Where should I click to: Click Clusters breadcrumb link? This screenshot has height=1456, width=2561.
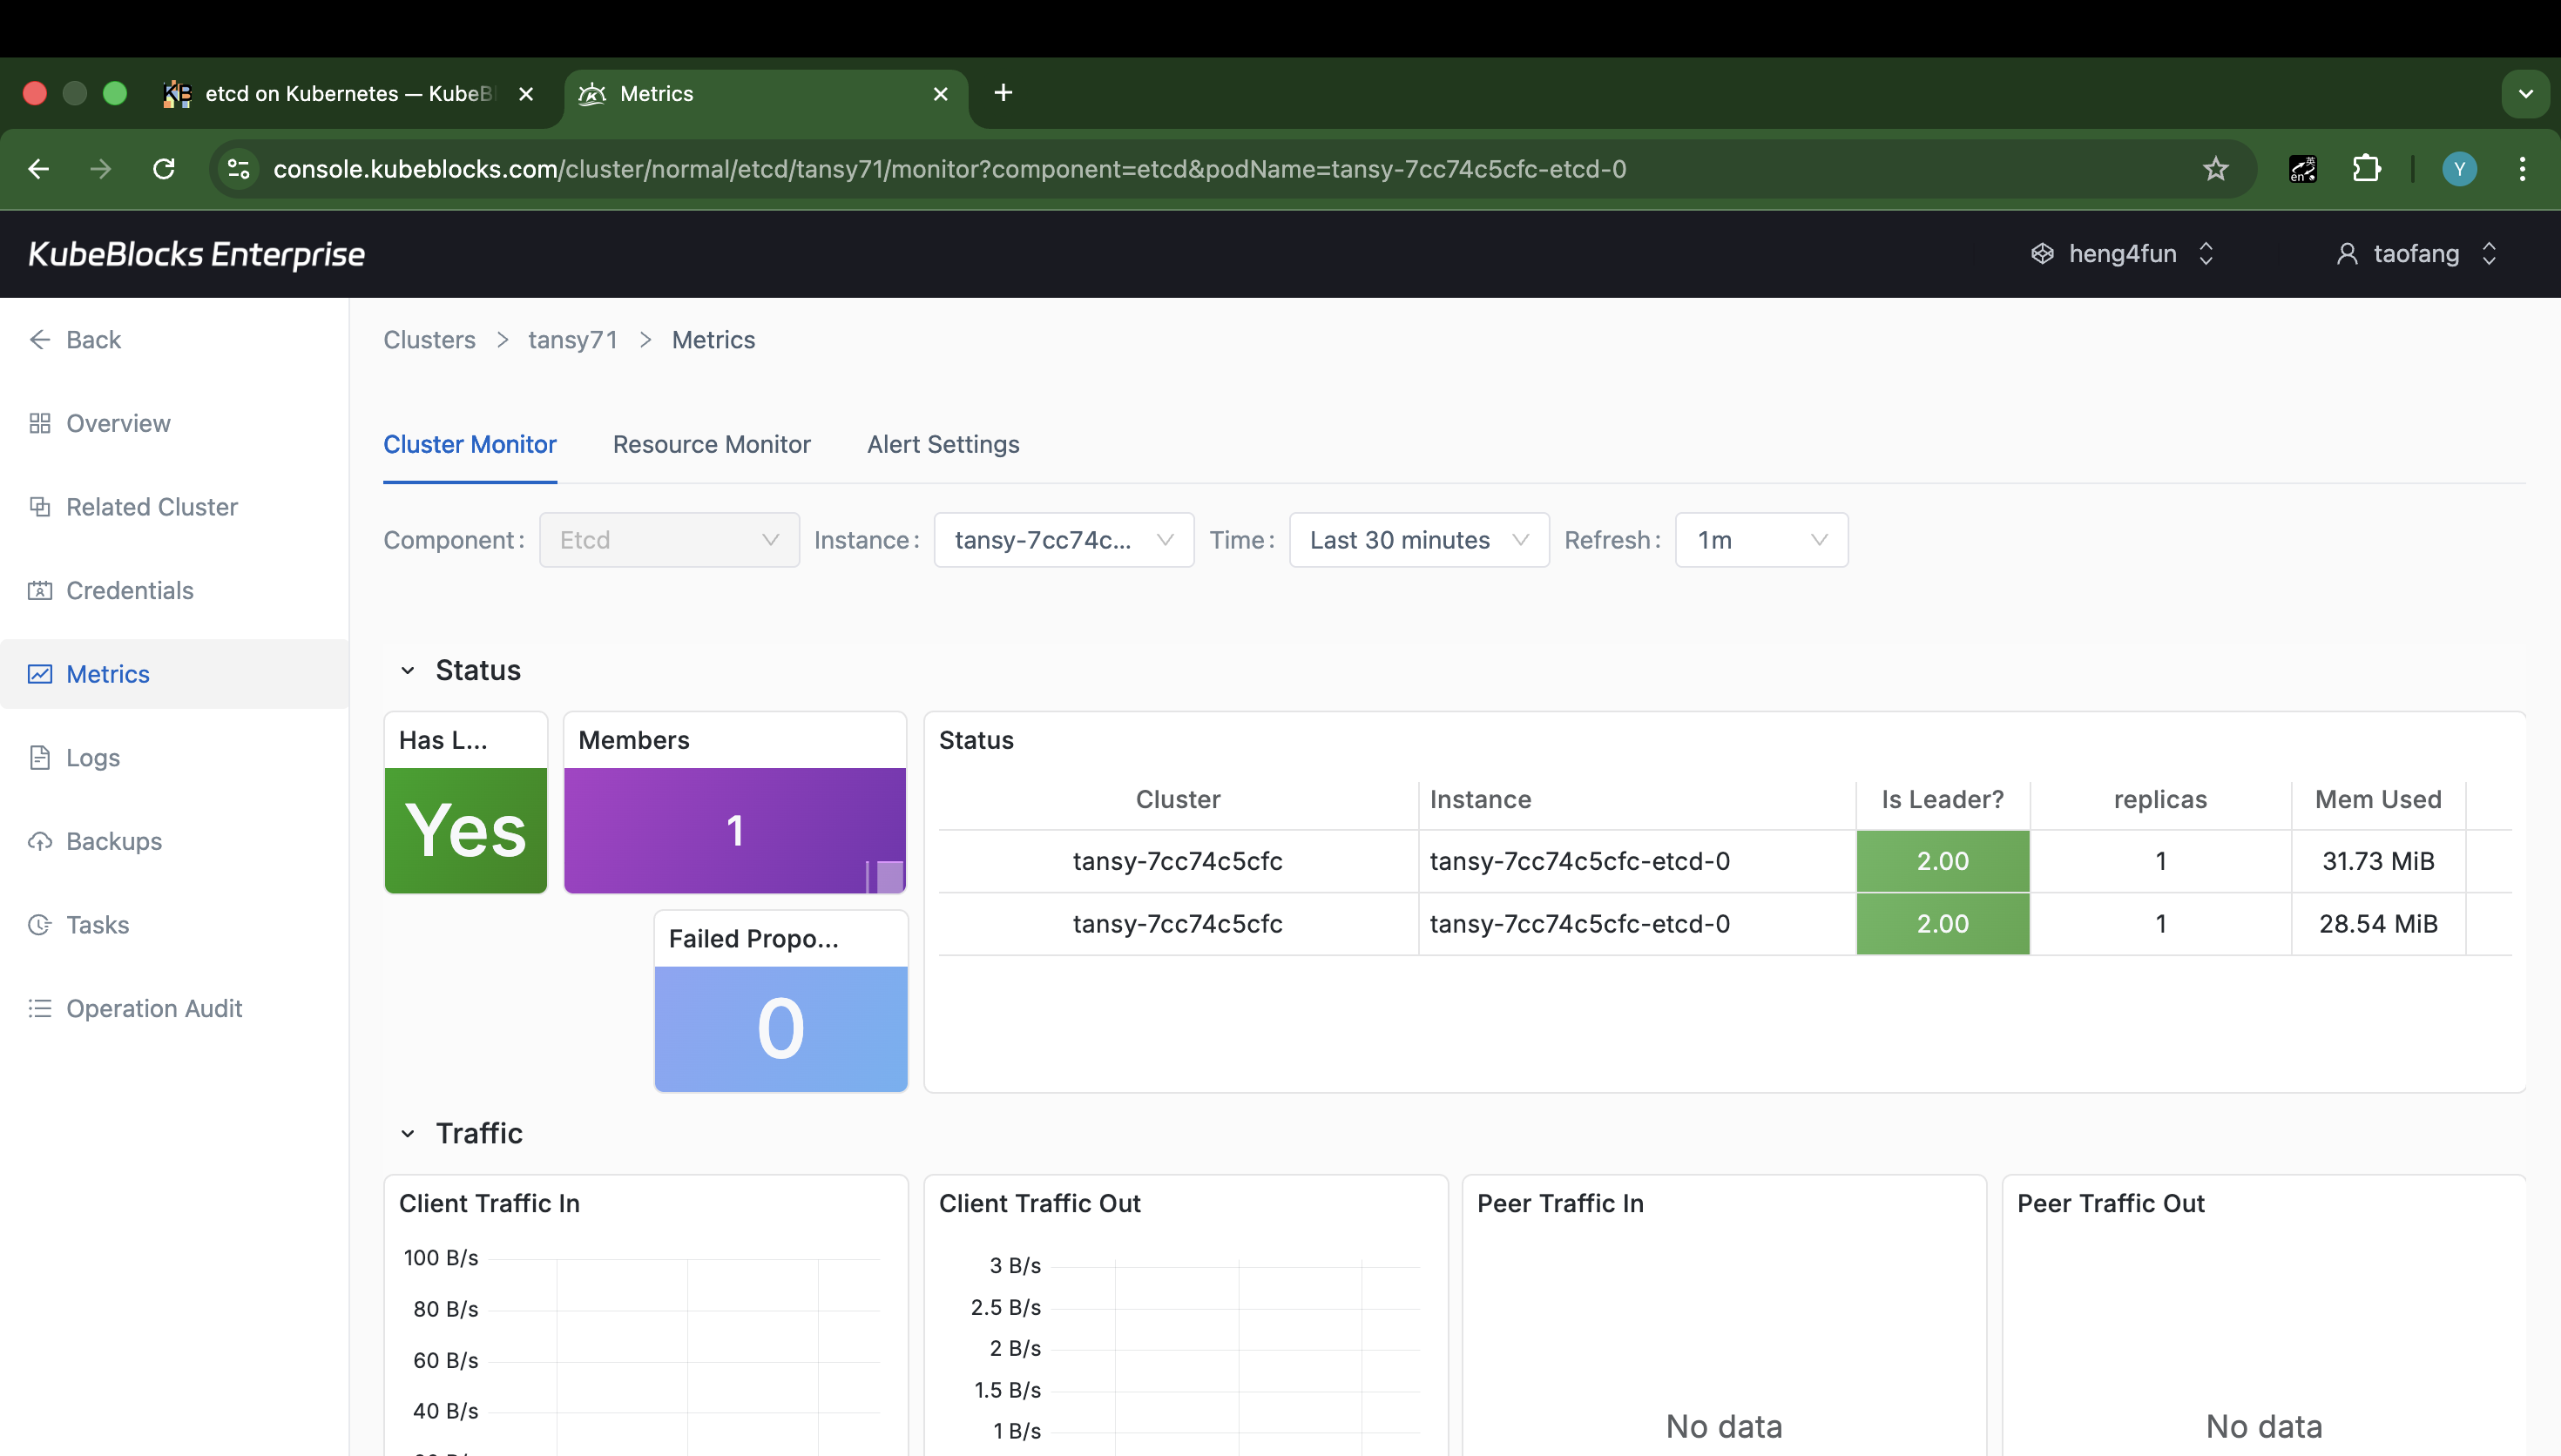pos(430,340)
